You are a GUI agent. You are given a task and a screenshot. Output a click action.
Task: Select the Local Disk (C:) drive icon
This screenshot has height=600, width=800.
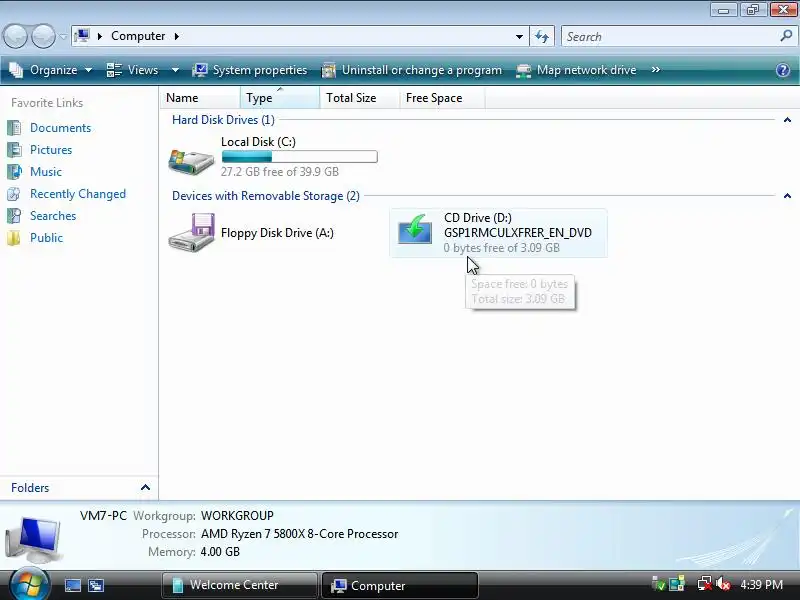(191, 161)
